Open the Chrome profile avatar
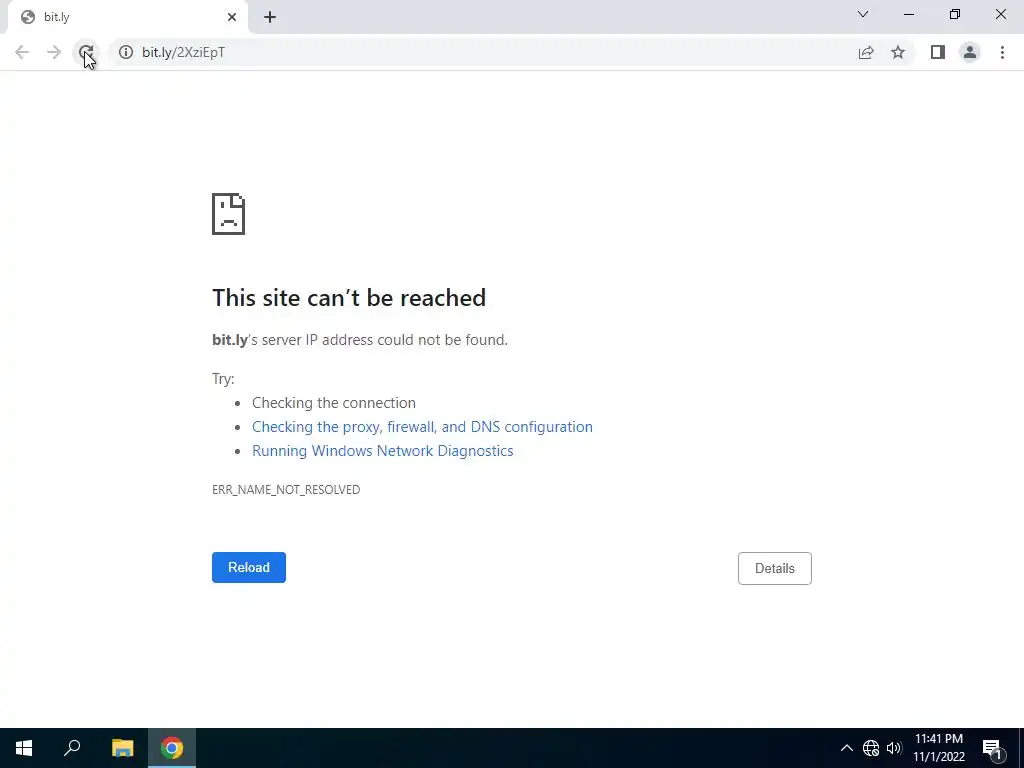The image size is (1024, 768). pyautogui.click(x=970, y=52)
